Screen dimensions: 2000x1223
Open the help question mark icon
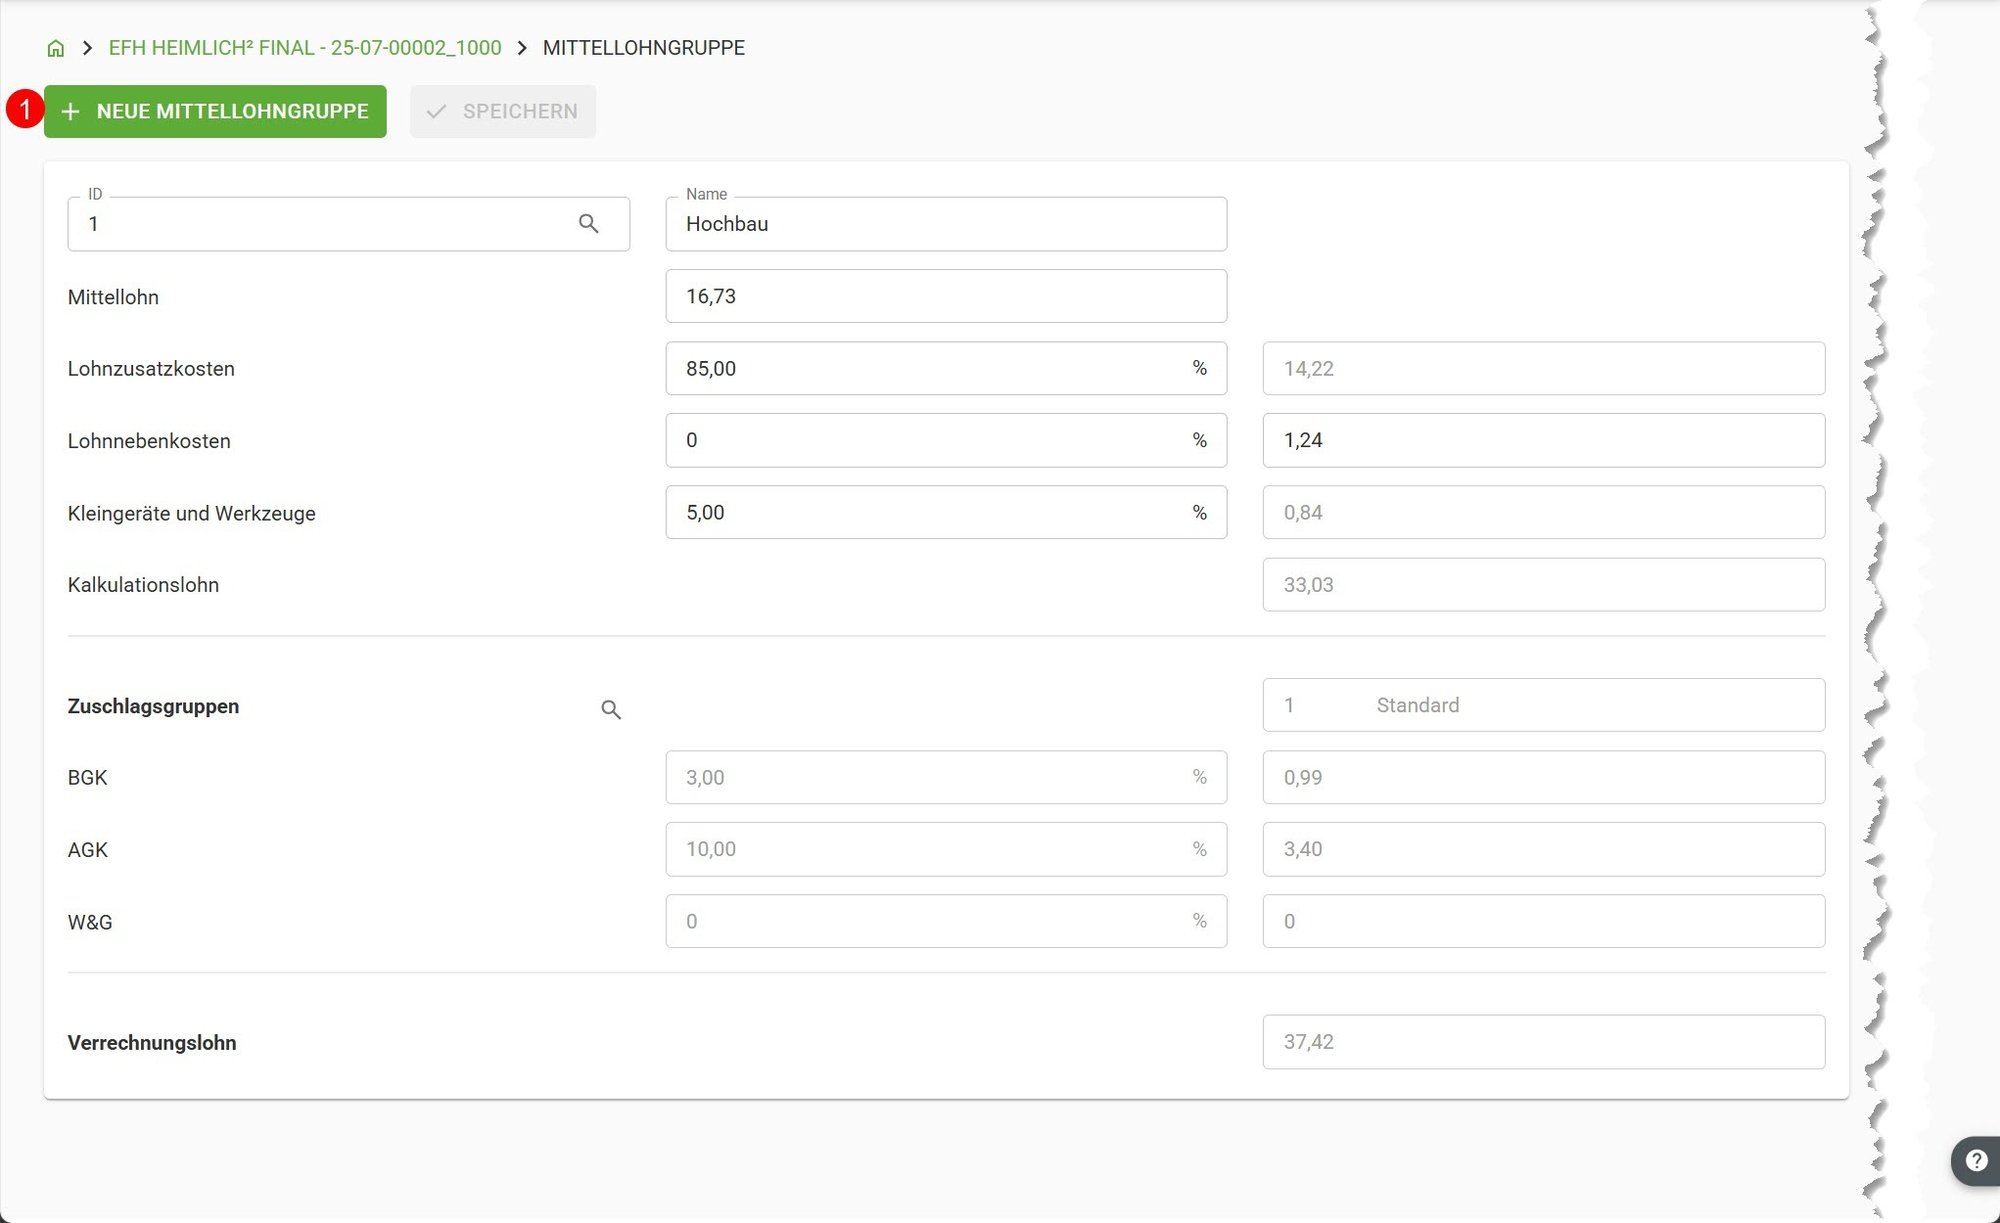coord(1976,1160)
